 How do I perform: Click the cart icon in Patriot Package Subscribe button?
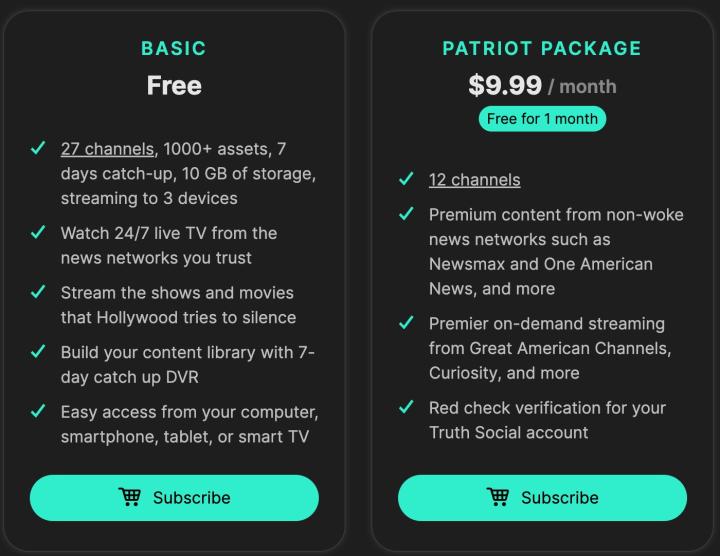pyautogui.click(x=498, y=497)
